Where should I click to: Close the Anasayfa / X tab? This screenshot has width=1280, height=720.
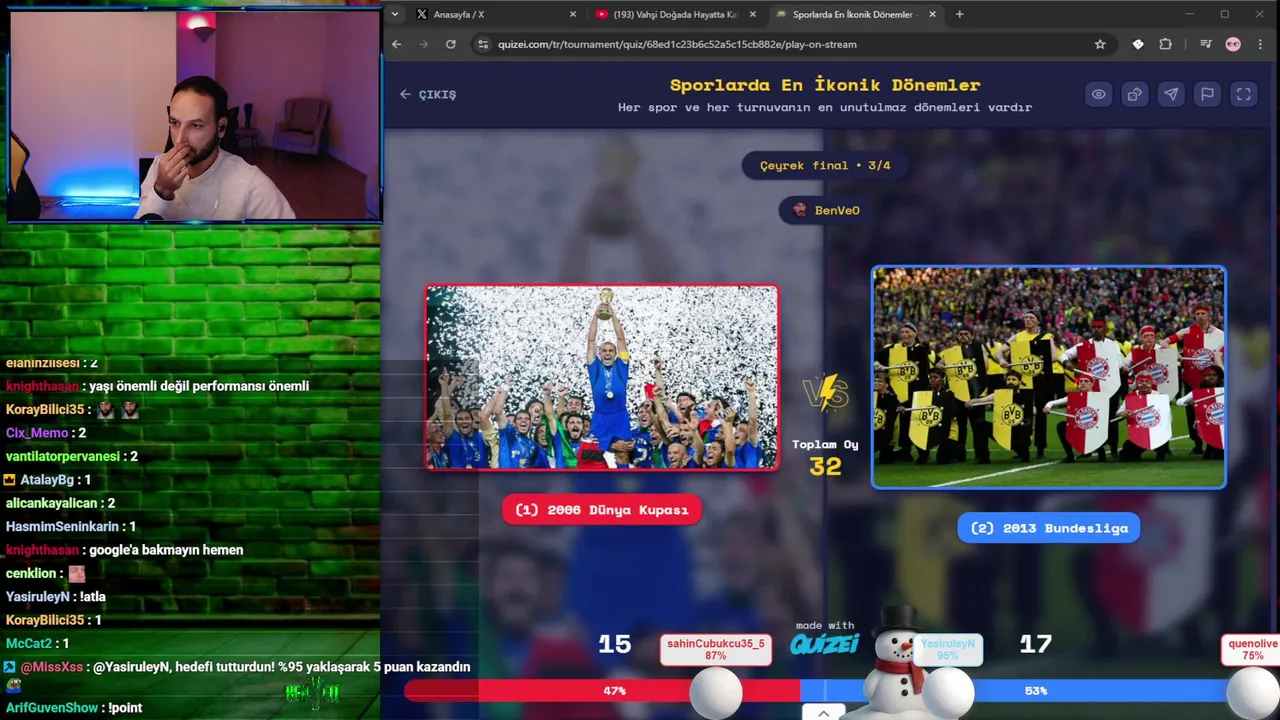[573, 14]
